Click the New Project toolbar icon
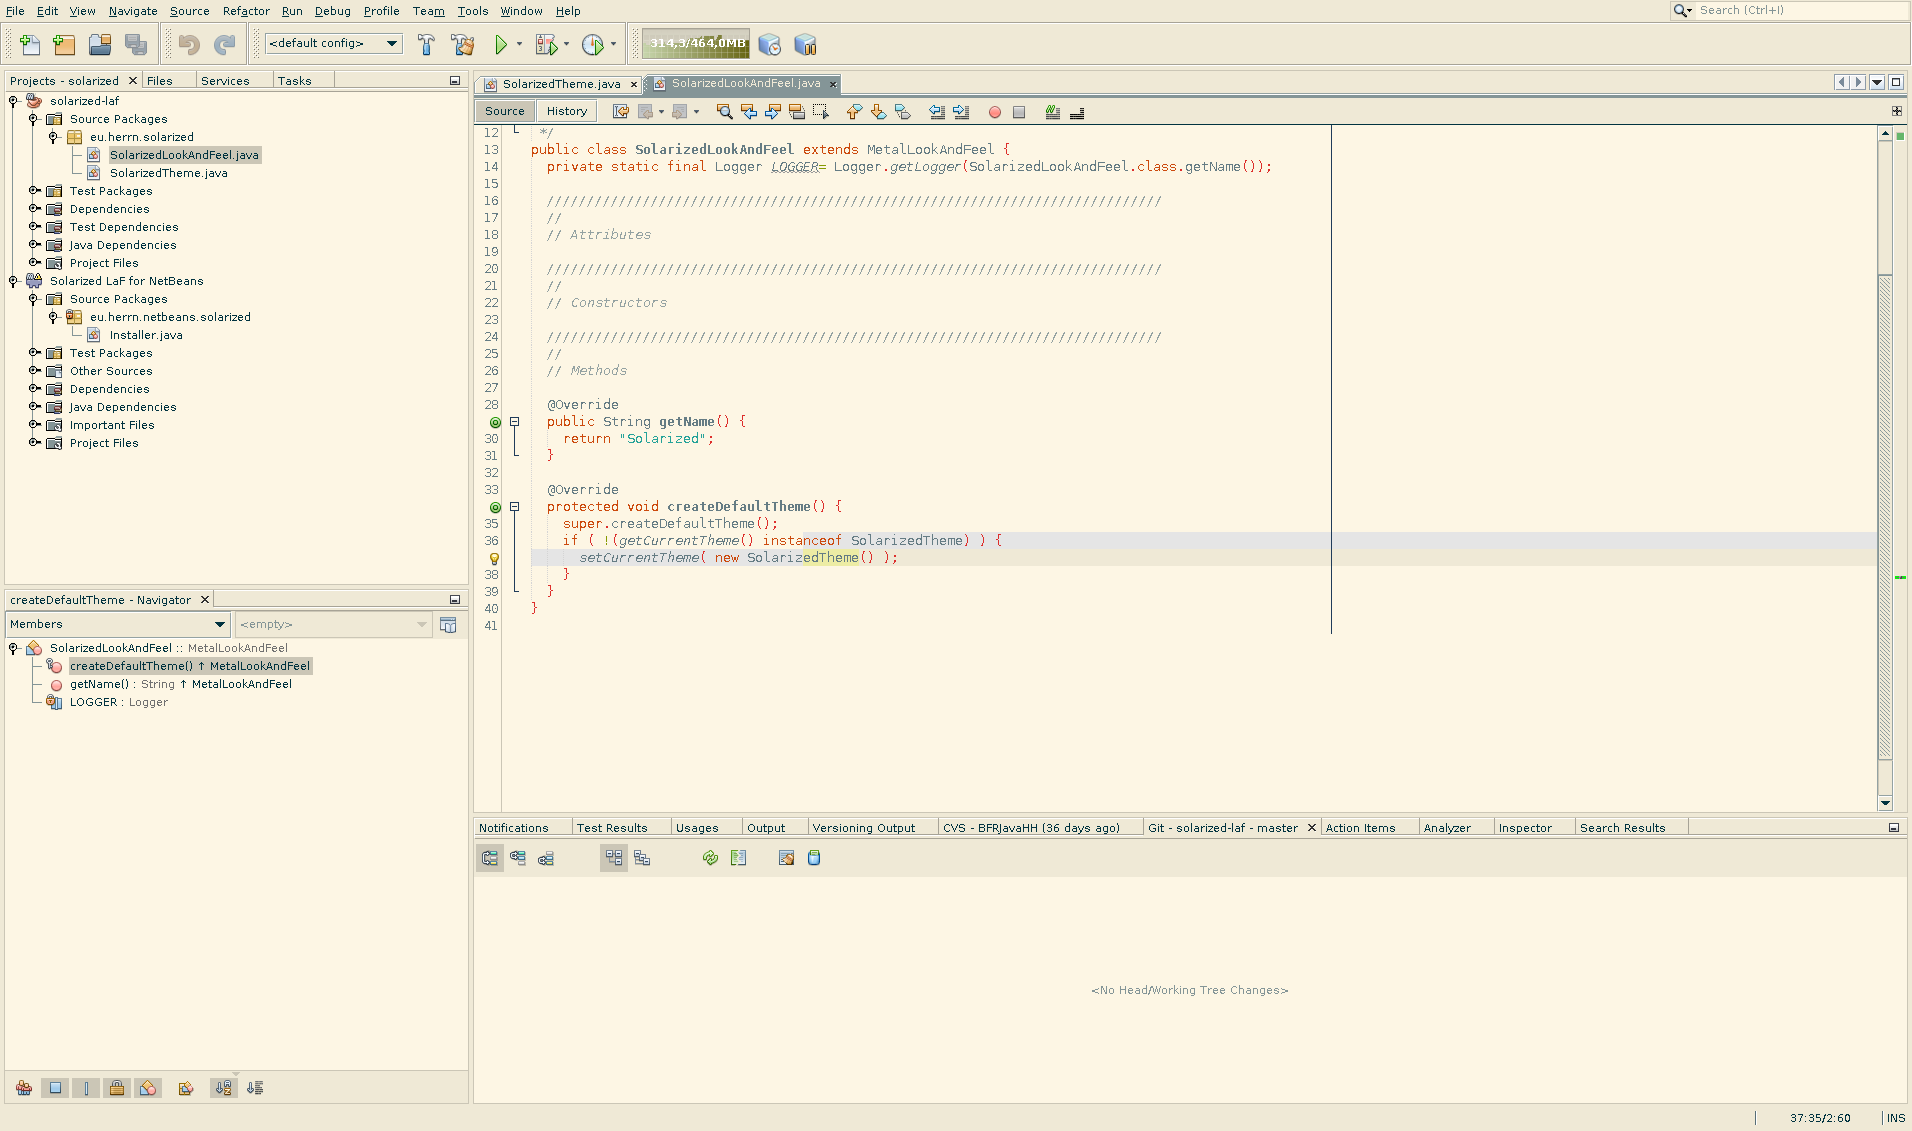 click(x=64, y=44)
